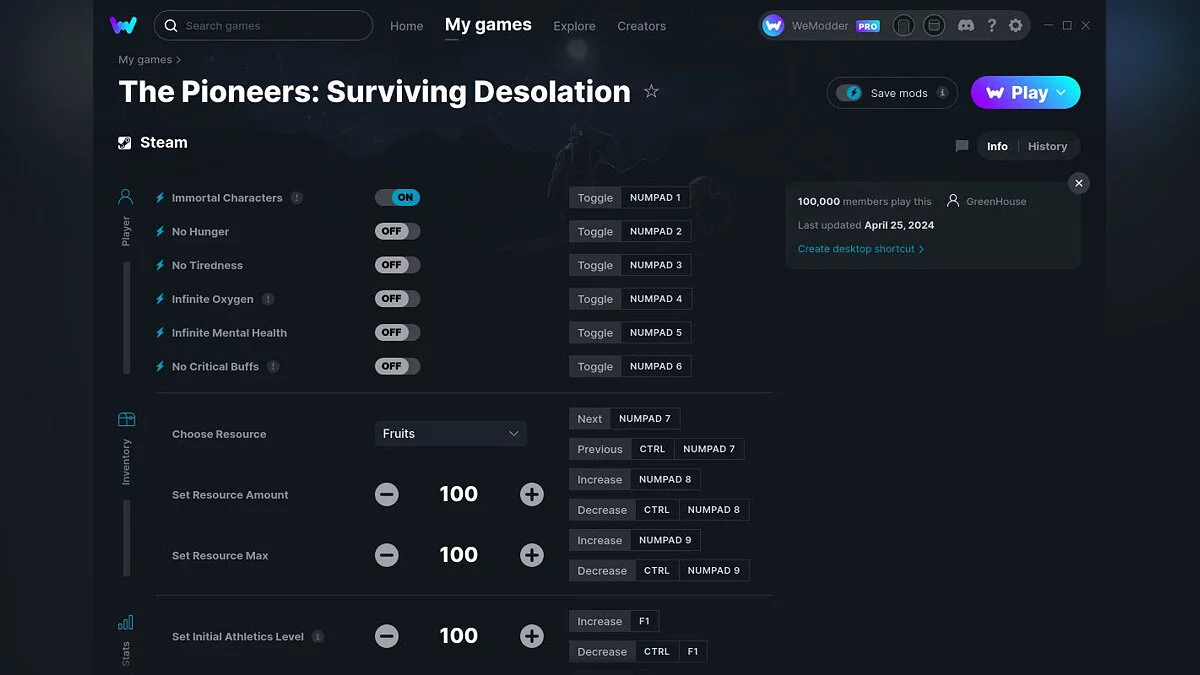
Task: Open the help question mark icon
Action: (991, 25)
